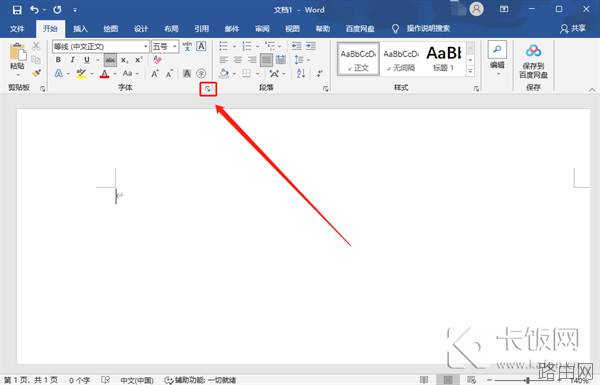Toggle Superscript formatting
Viewport: 600px width, 385px height.
[x=139, y=60]
